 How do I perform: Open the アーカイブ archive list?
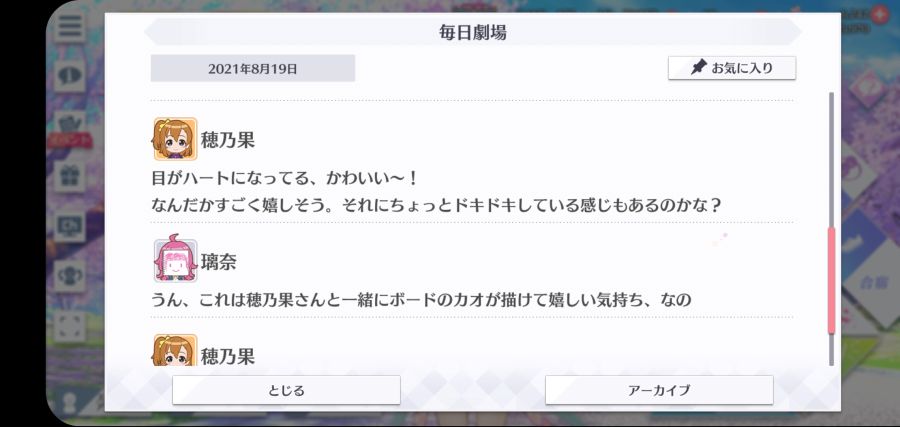[659, 390]
